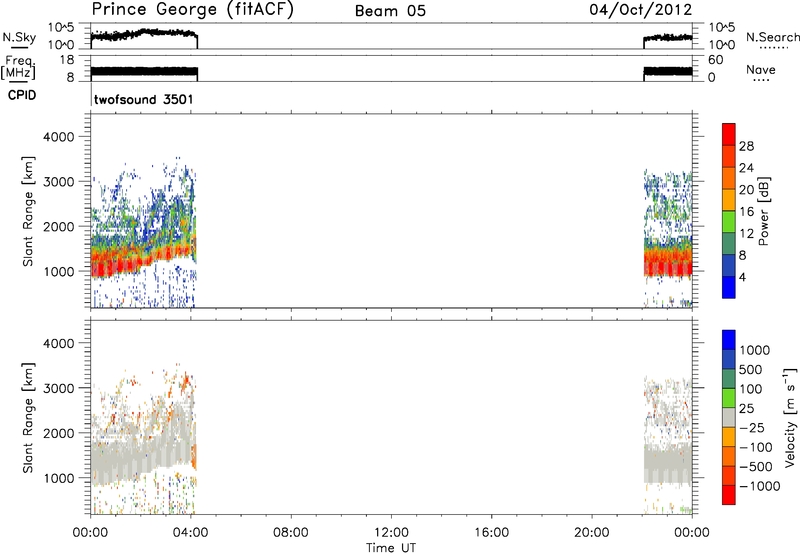Select the red bottom velocity colorbar swatch
The width and height of the screenshot is (800, 554).
click(729, 495)
